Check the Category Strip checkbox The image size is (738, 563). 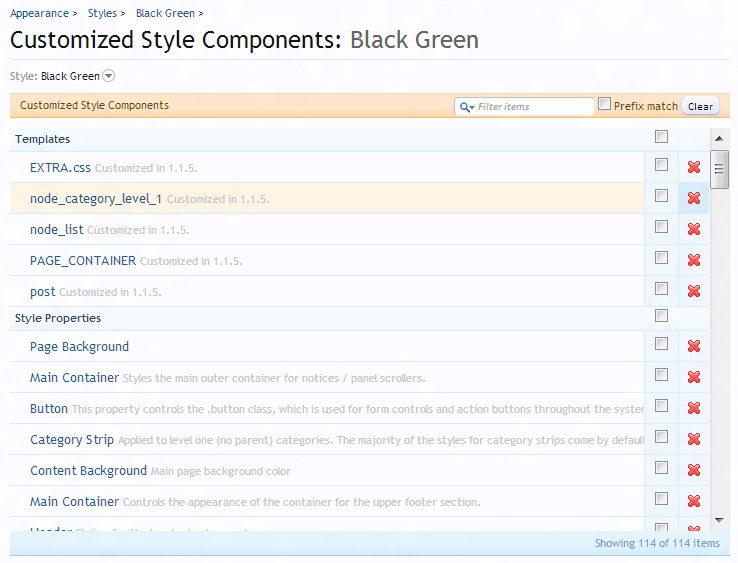pos(661,436)
